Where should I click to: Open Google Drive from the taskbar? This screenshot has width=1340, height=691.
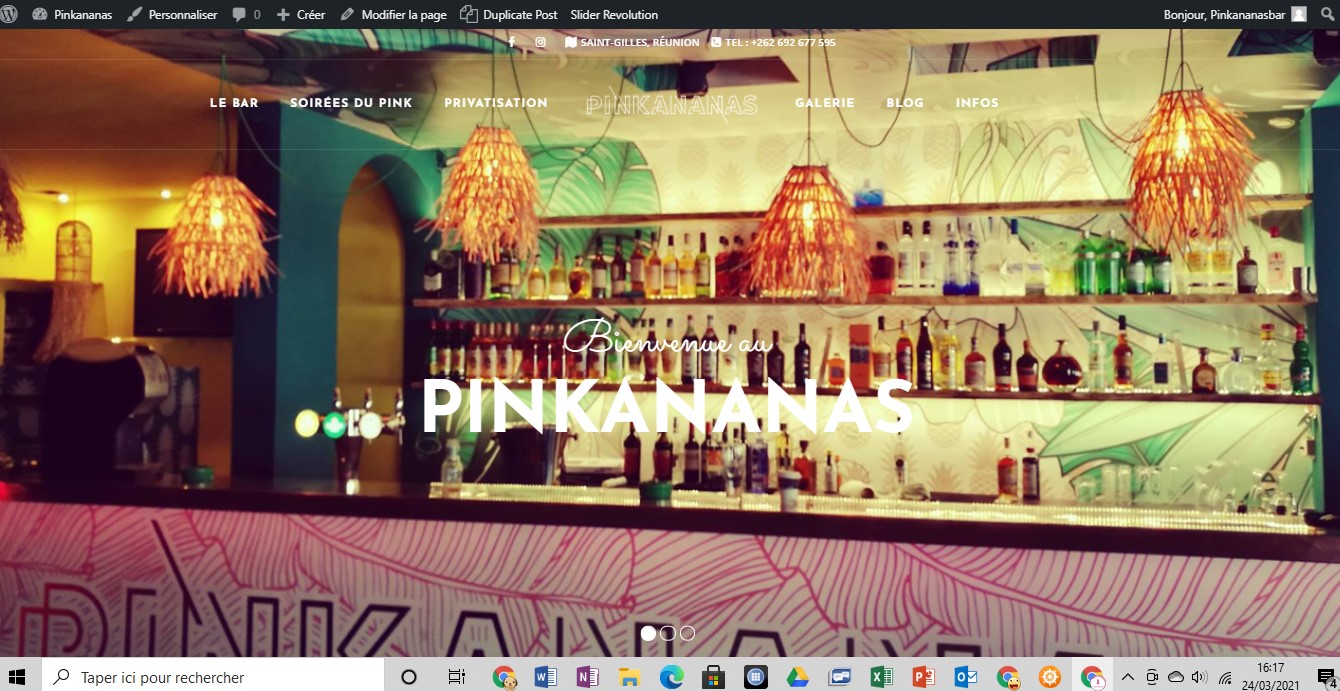(x=797, y=677)
